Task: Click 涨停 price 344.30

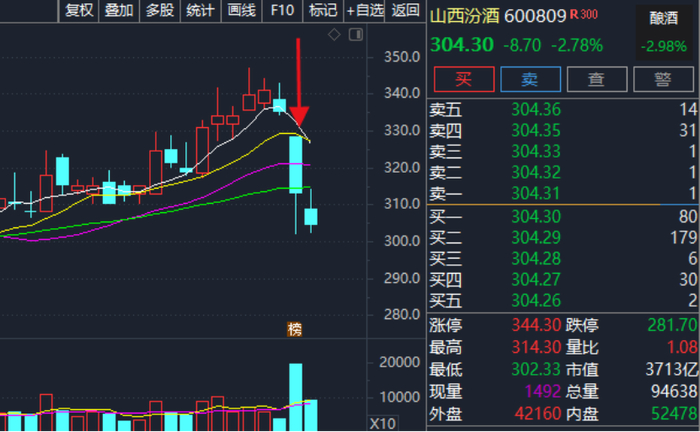Action: [536, 325]
